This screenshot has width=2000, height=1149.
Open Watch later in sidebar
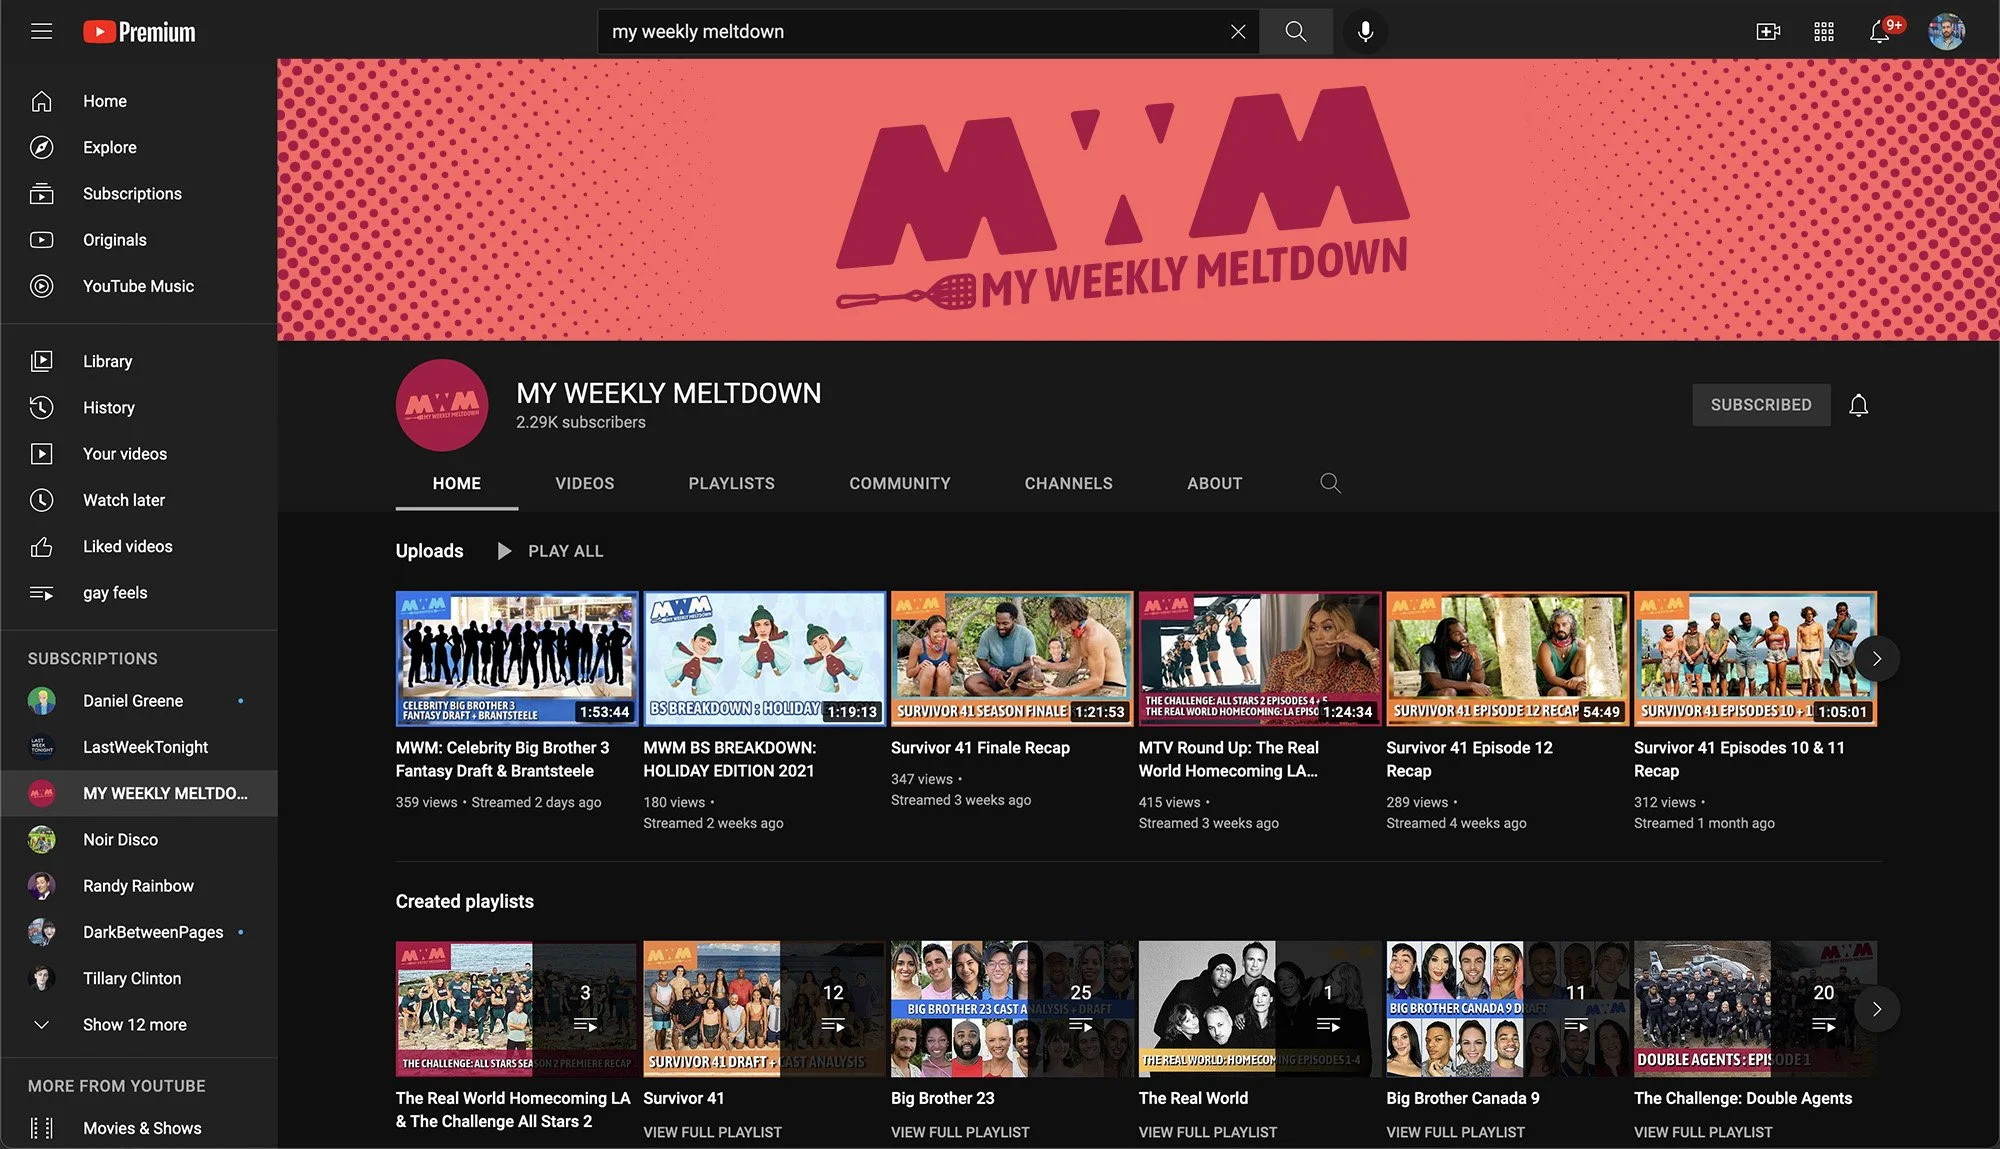(124, 500)
